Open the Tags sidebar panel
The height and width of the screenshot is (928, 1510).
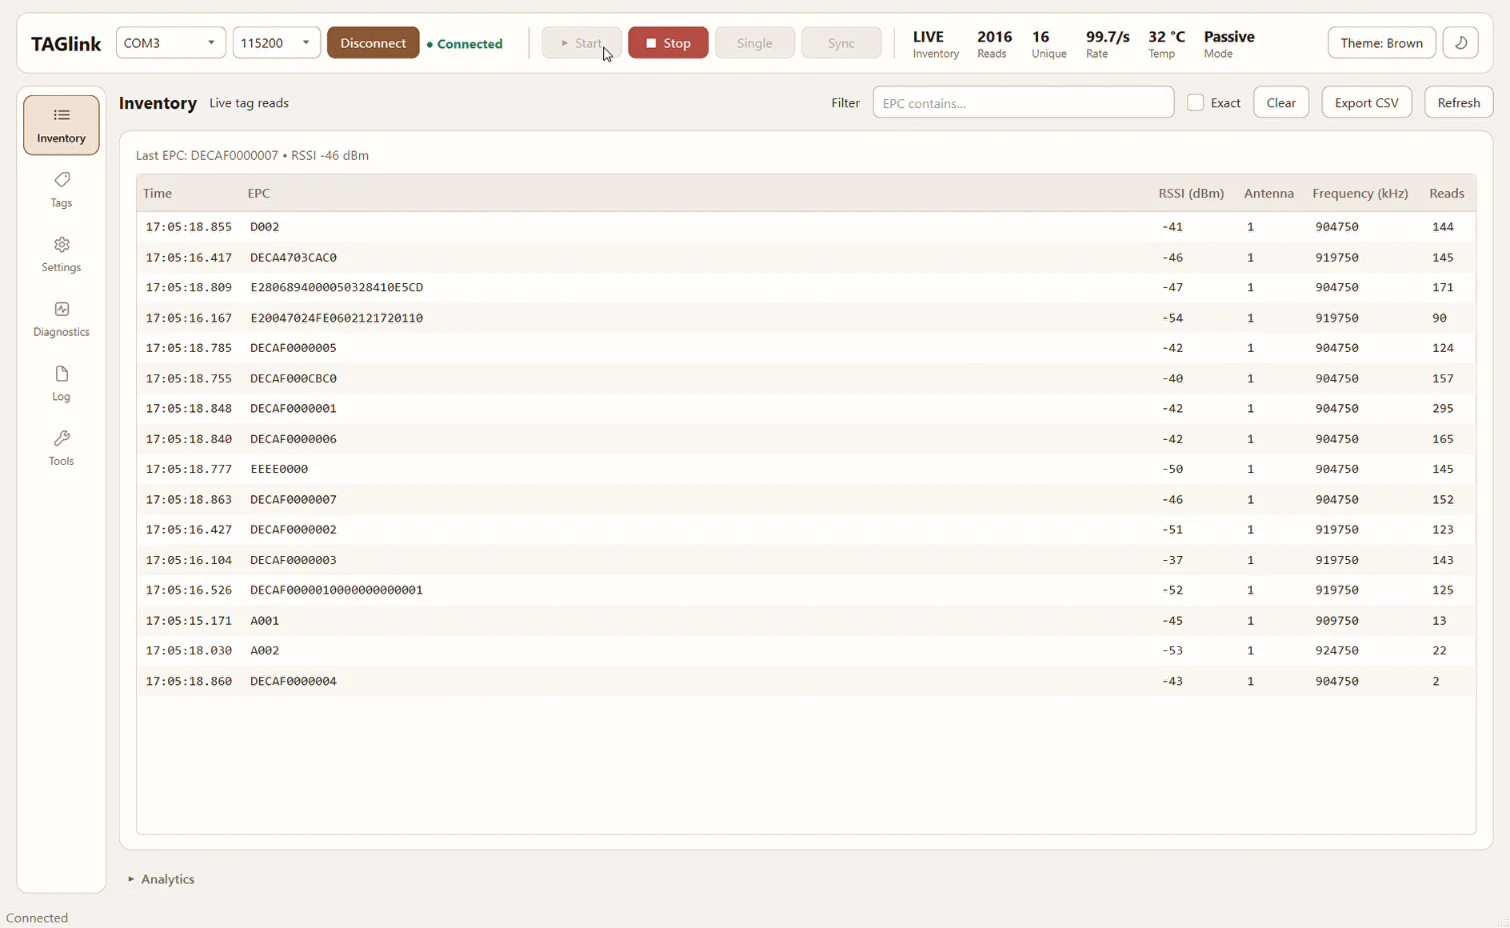point(61,189)
